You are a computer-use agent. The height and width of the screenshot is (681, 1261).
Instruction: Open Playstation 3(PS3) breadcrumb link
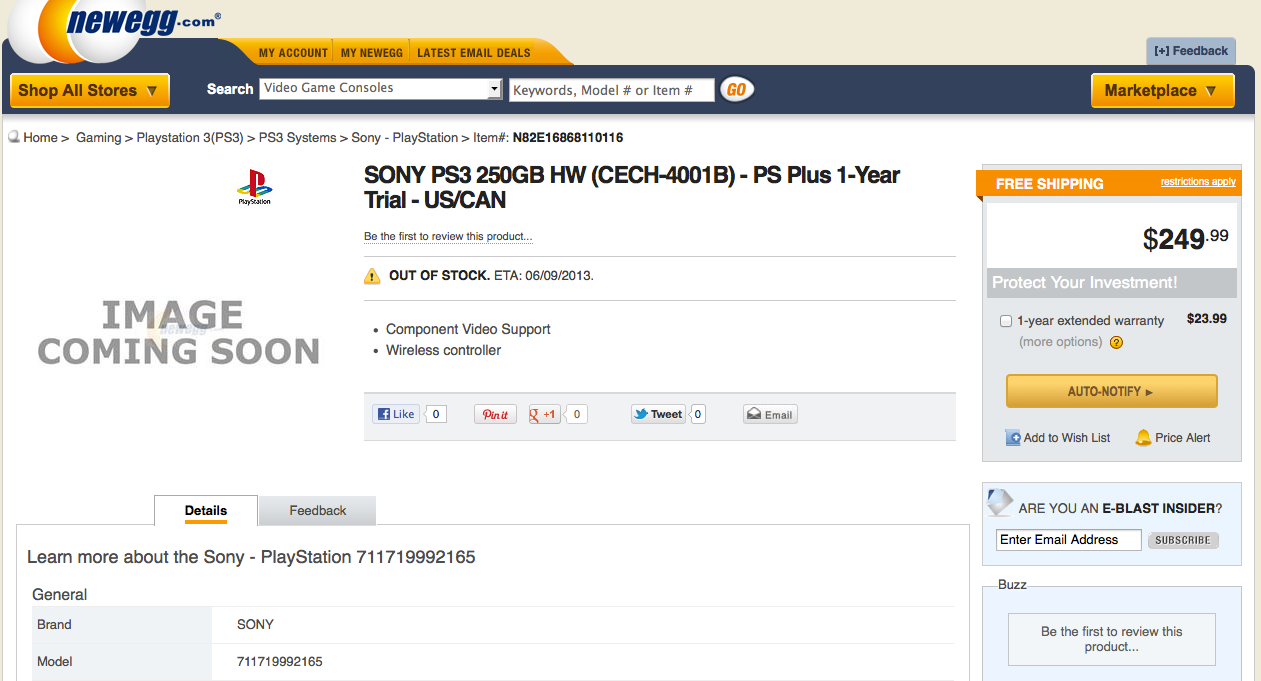190,138
